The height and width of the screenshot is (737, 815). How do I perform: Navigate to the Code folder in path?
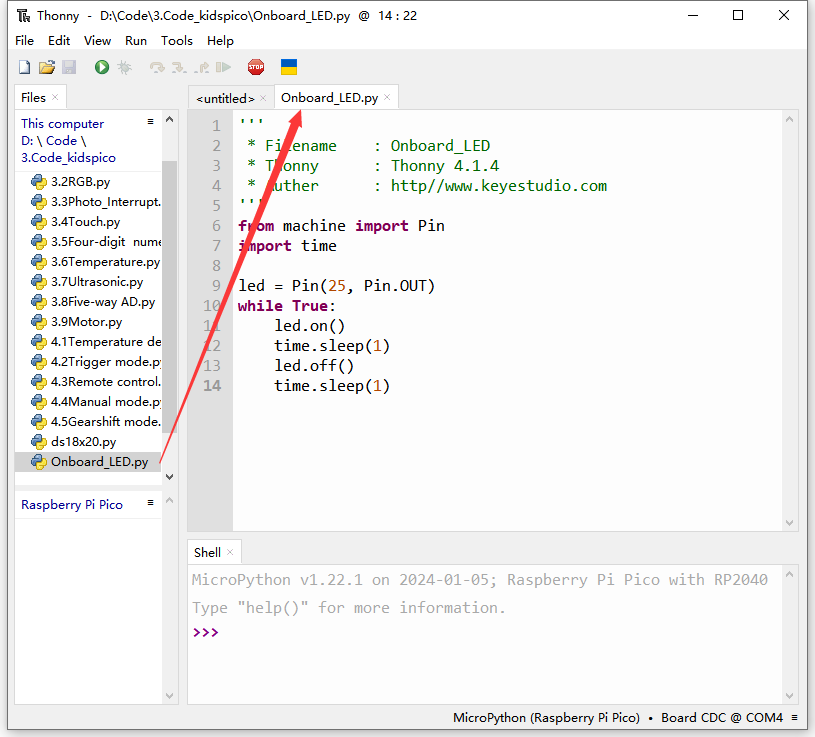61,141
